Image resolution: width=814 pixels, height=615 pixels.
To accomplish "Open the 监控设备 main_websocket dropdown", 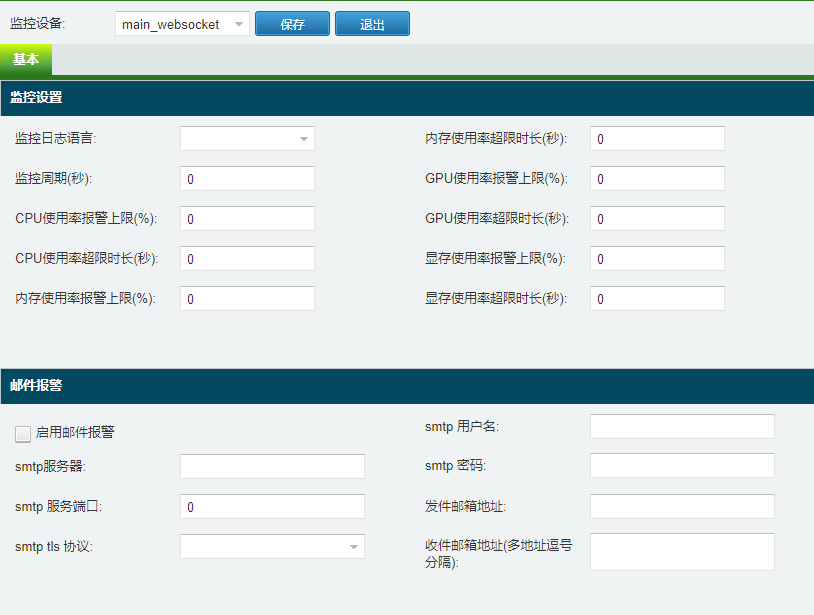I will (x=182, y=24).
